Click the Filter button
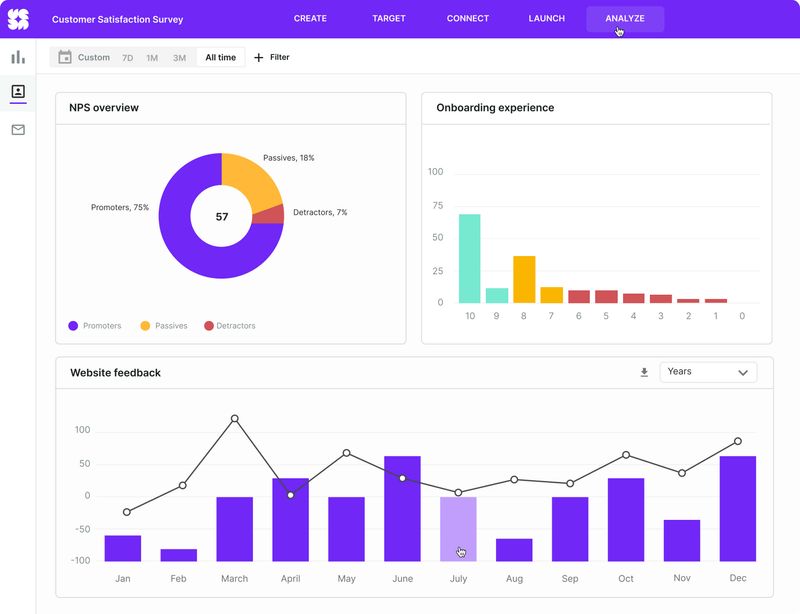This screenshot has width=800, height=614. point(272,57)
